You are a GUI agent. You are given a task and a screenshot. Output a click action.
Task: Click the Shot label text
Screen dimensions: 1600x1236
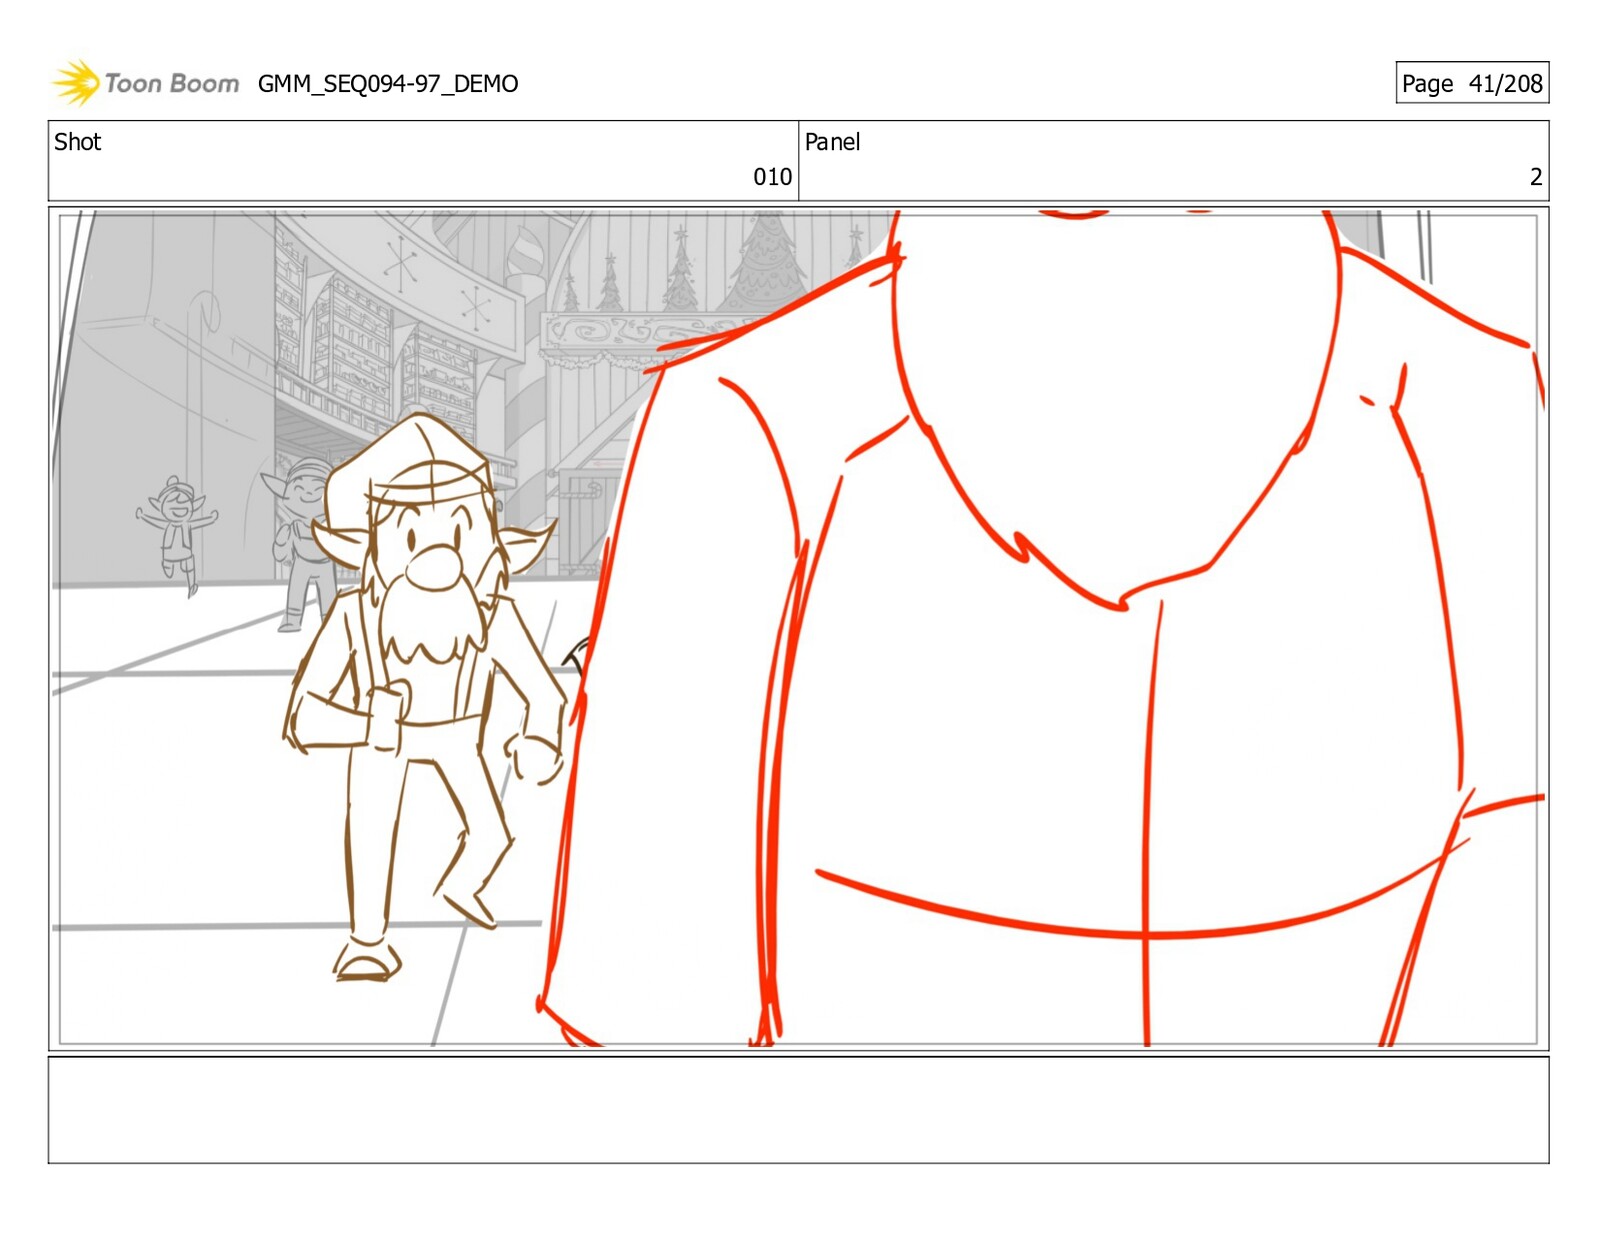78,142
